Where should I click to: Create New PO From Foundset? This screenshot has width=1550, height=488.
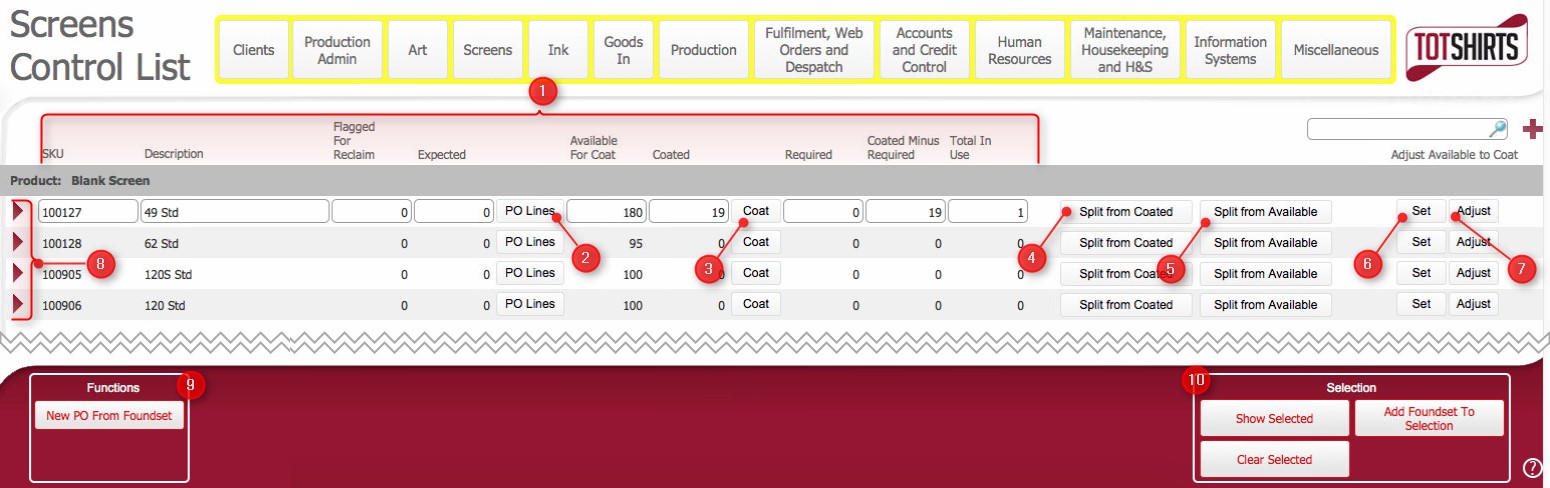[109, 415]
